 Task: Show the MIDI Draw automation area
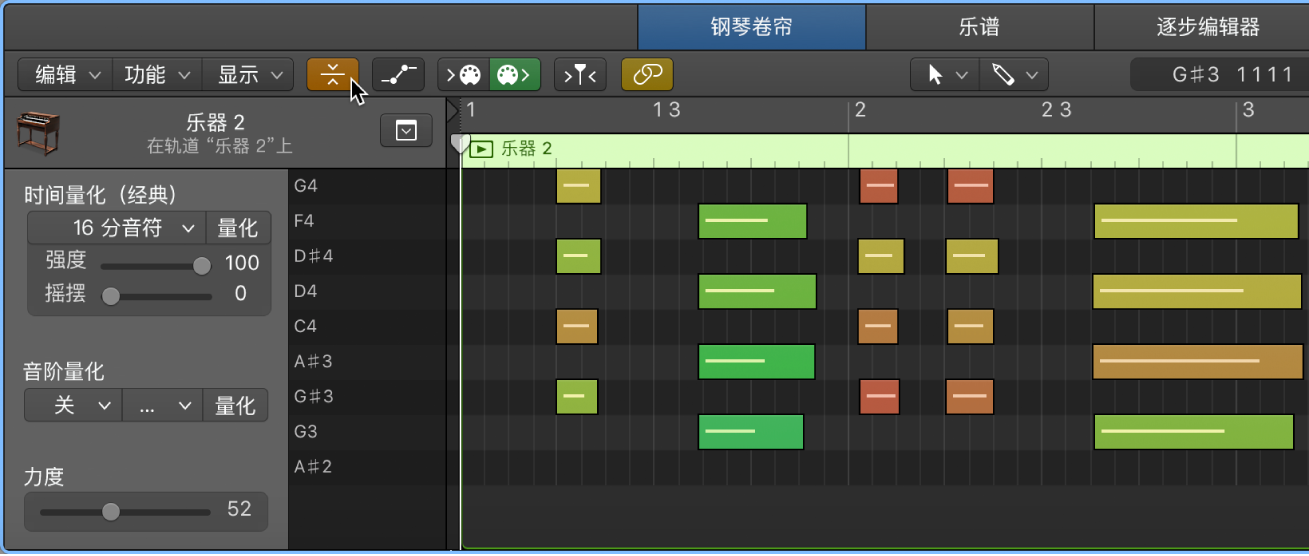click(398, 75)
